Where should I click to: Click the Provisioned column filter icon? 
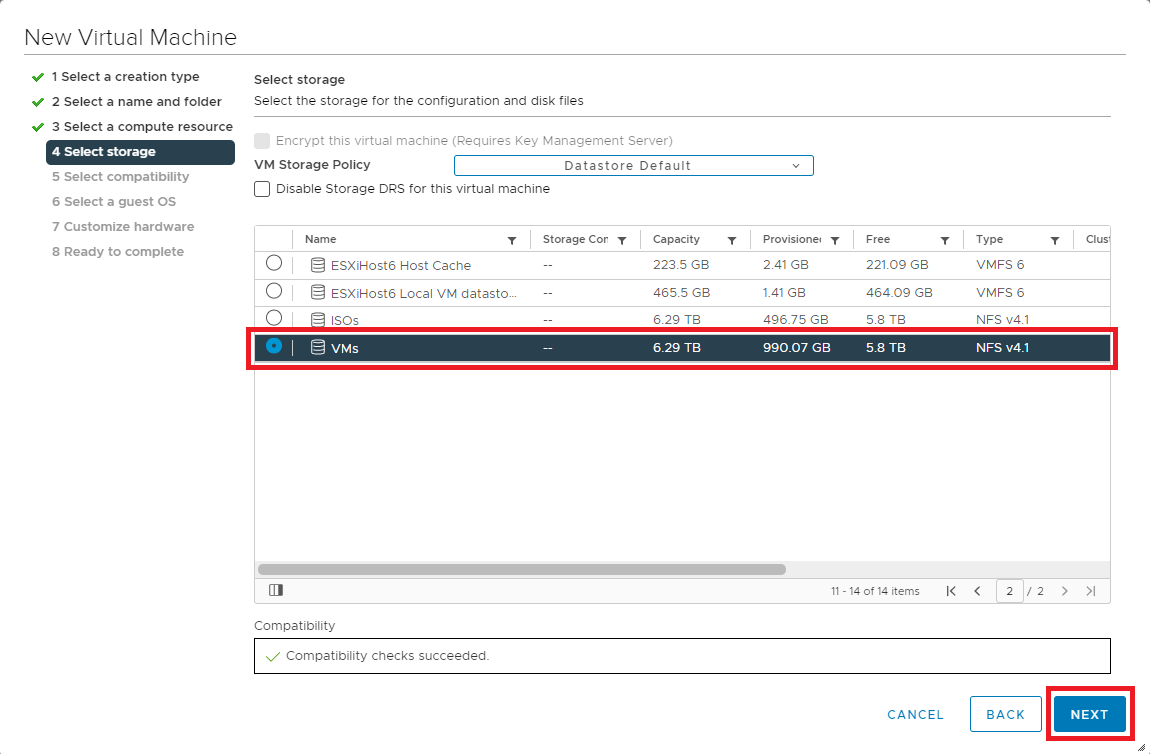(x=835, y=241)
